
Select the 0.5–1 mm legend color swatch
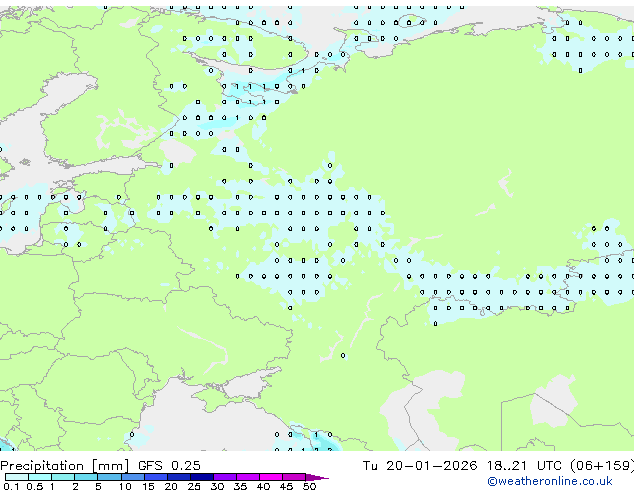point(40,477)
